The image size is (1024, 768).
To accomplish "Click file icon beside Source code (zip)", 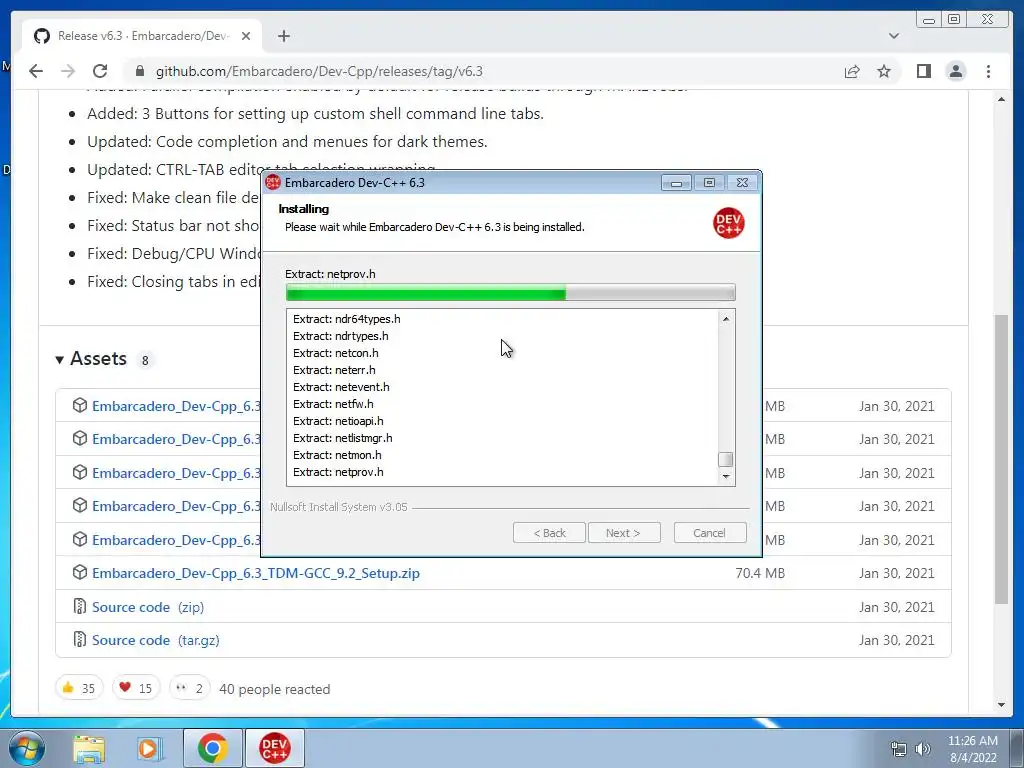I will click(x=80, y=607).
